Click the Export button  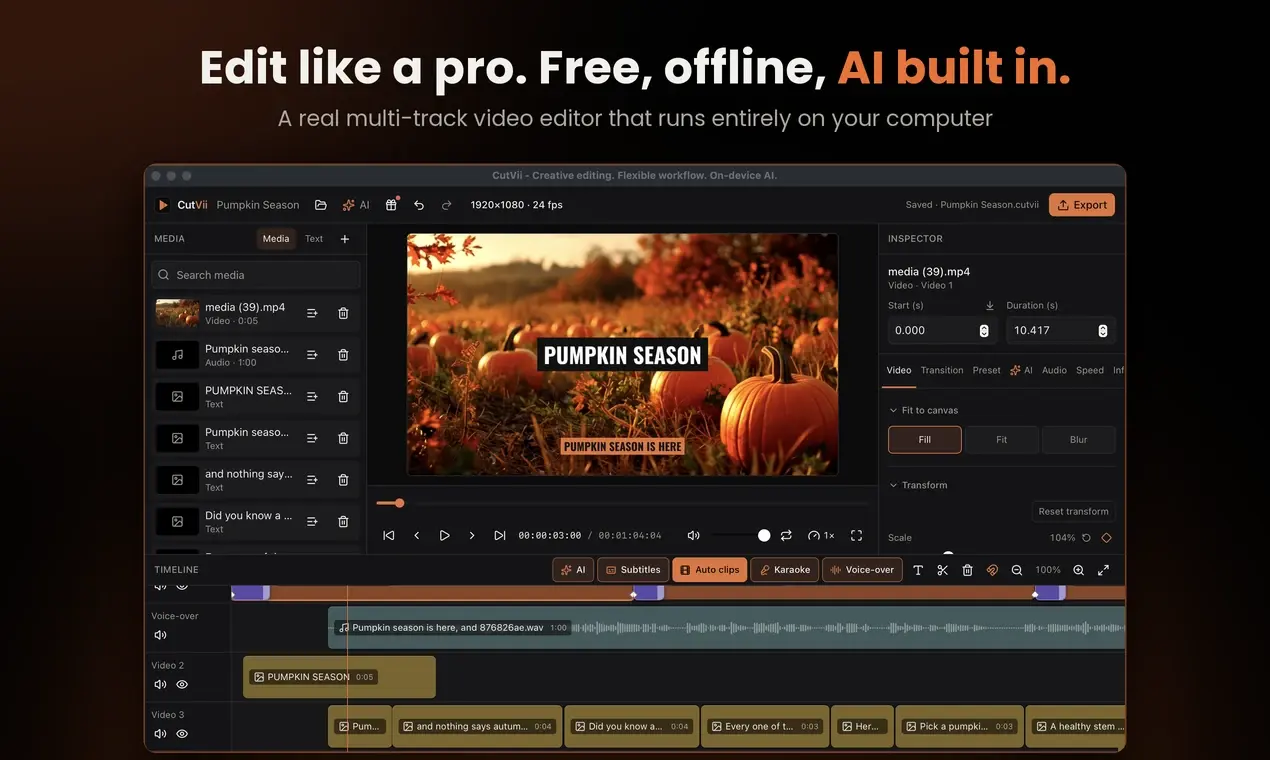[1082, 205]
